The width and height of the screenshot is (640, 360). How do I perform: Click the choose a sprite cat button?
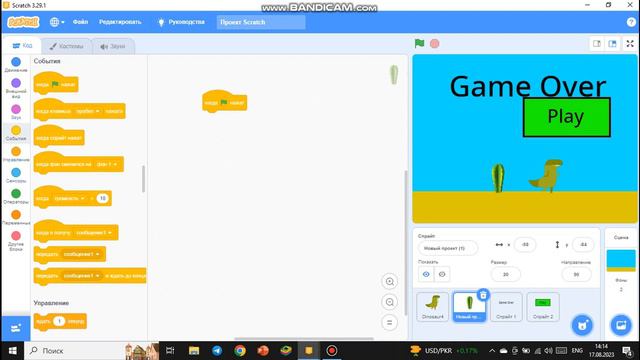pyautogui.click(x=582, y=325)
